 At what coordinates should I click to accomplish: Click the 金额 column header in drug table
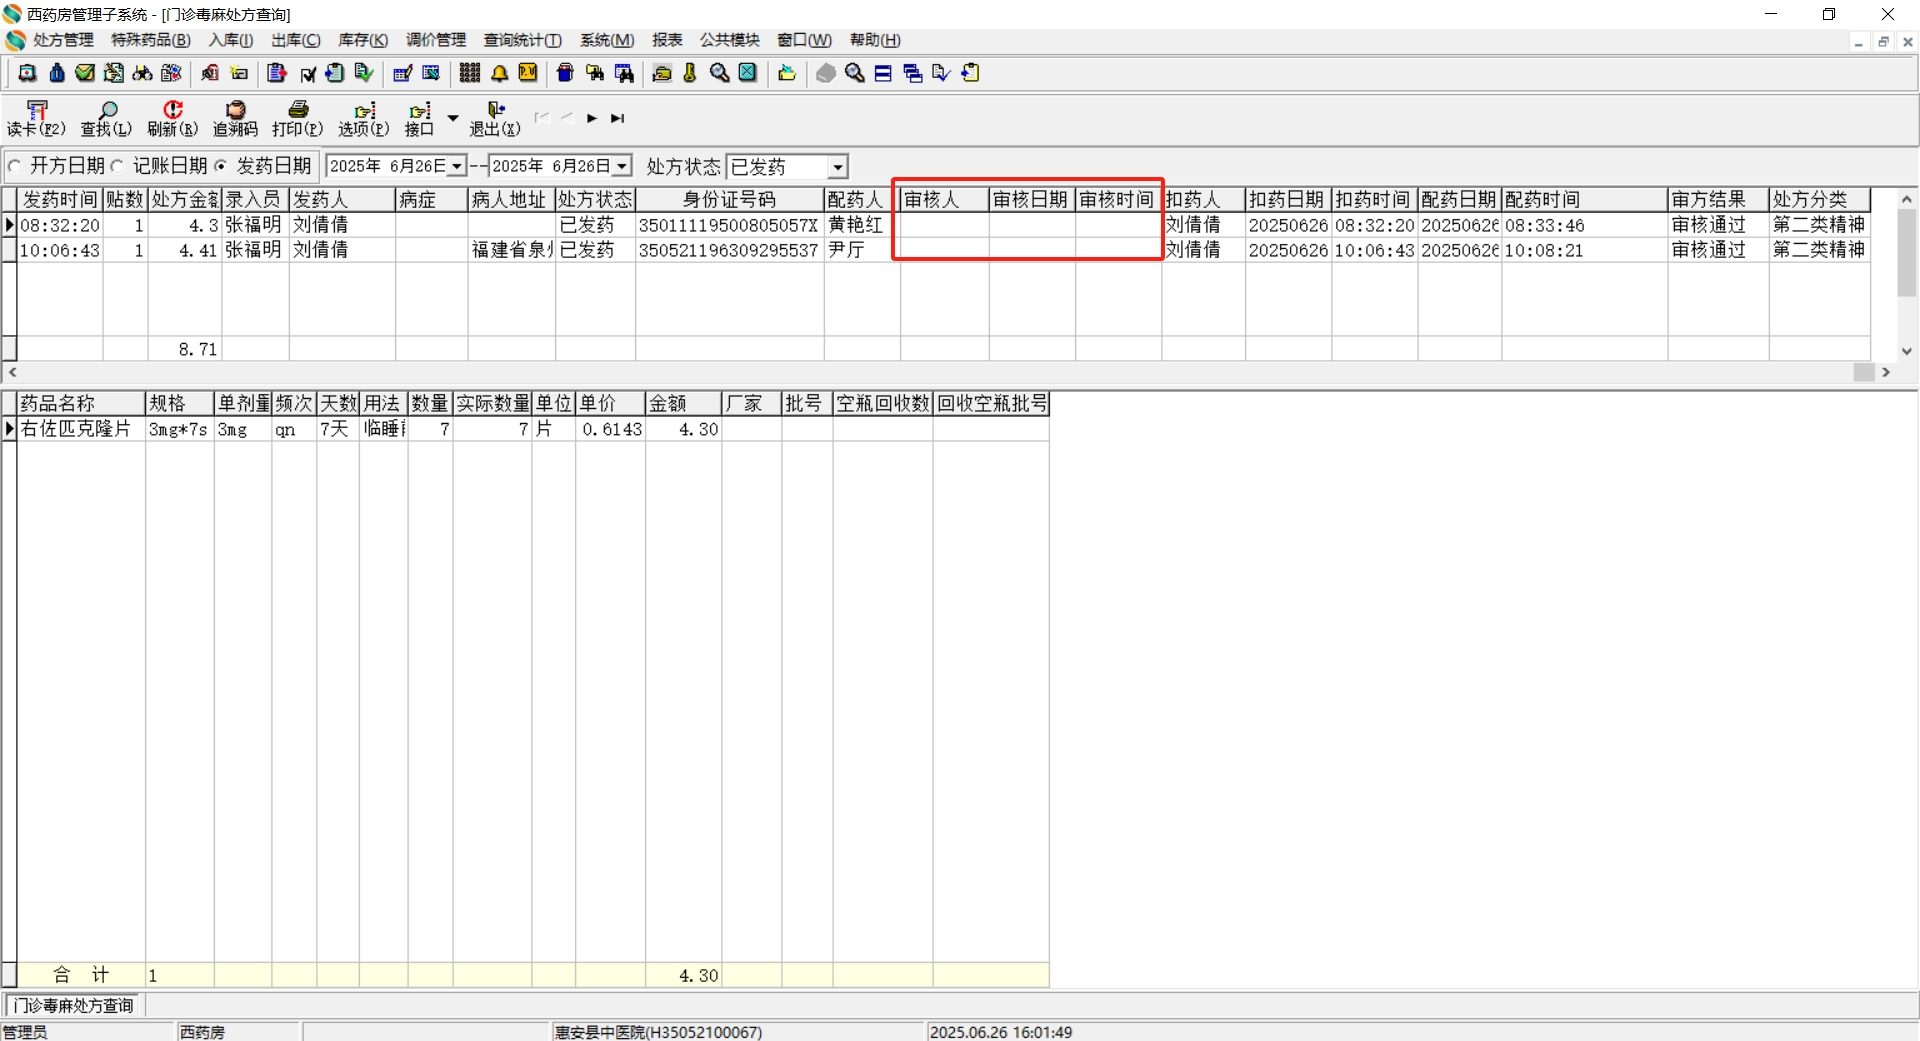click(683, 403)
